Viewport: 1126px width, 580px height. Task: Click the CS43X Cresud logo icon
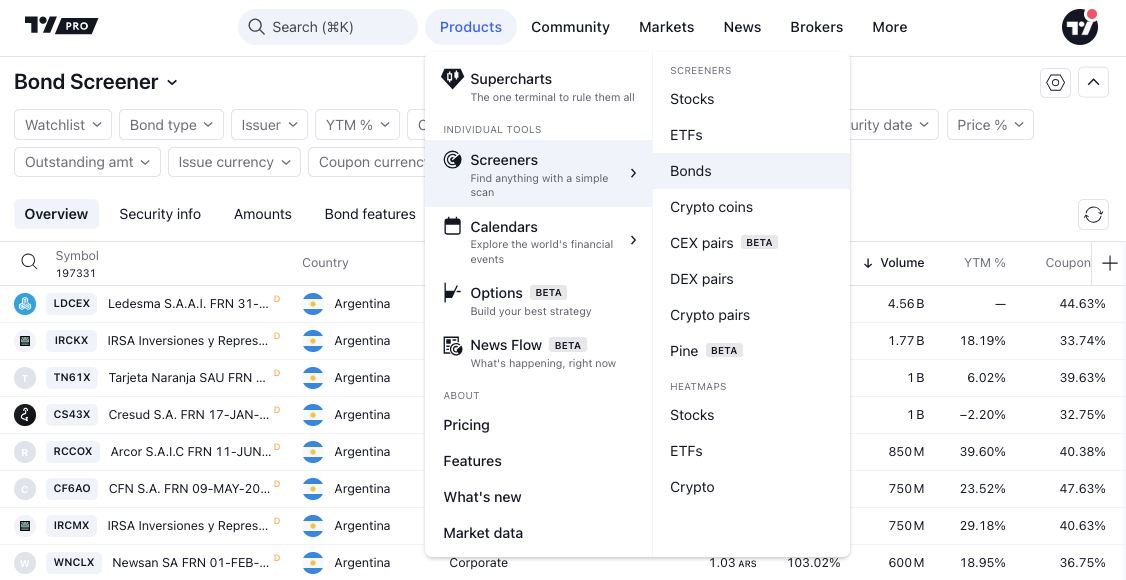pos(25,415)
